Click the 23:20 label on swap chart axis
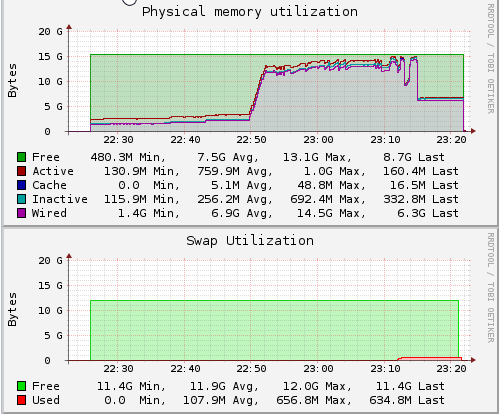This screenshot has height=414, width=500. (451, 369)
